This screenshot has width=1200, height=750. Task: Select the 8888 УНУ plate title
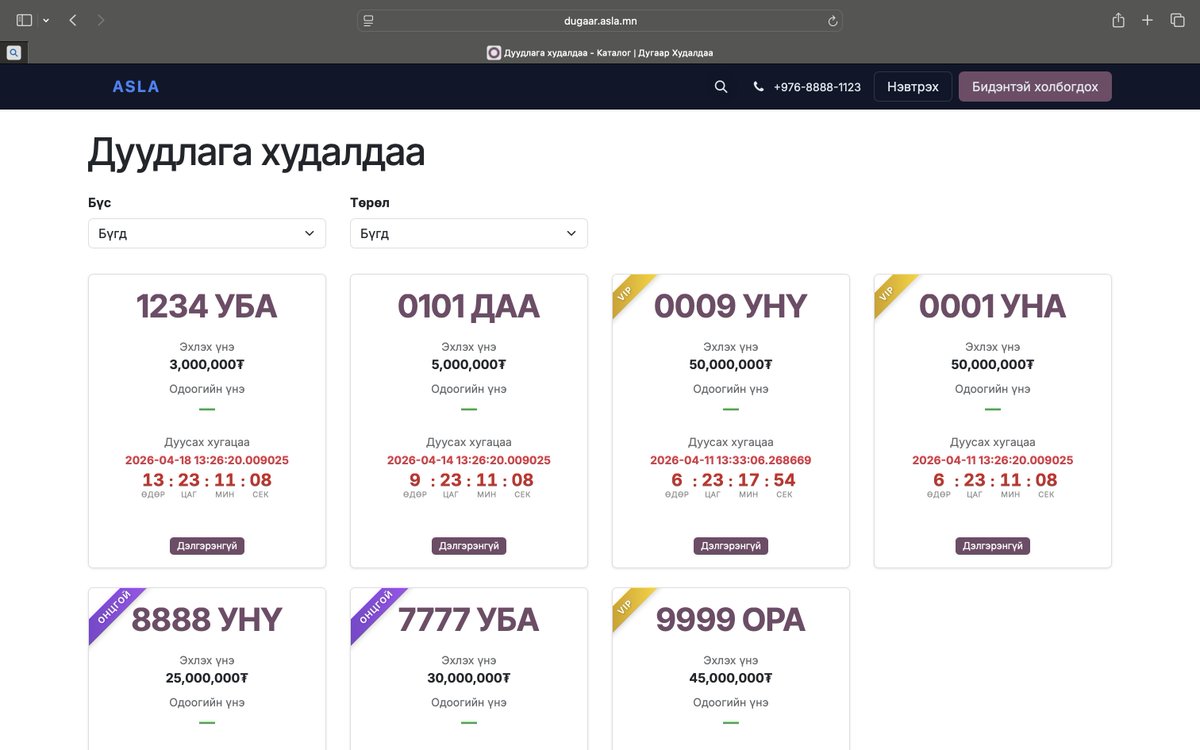pyautogui.click(x=207, y=620)
